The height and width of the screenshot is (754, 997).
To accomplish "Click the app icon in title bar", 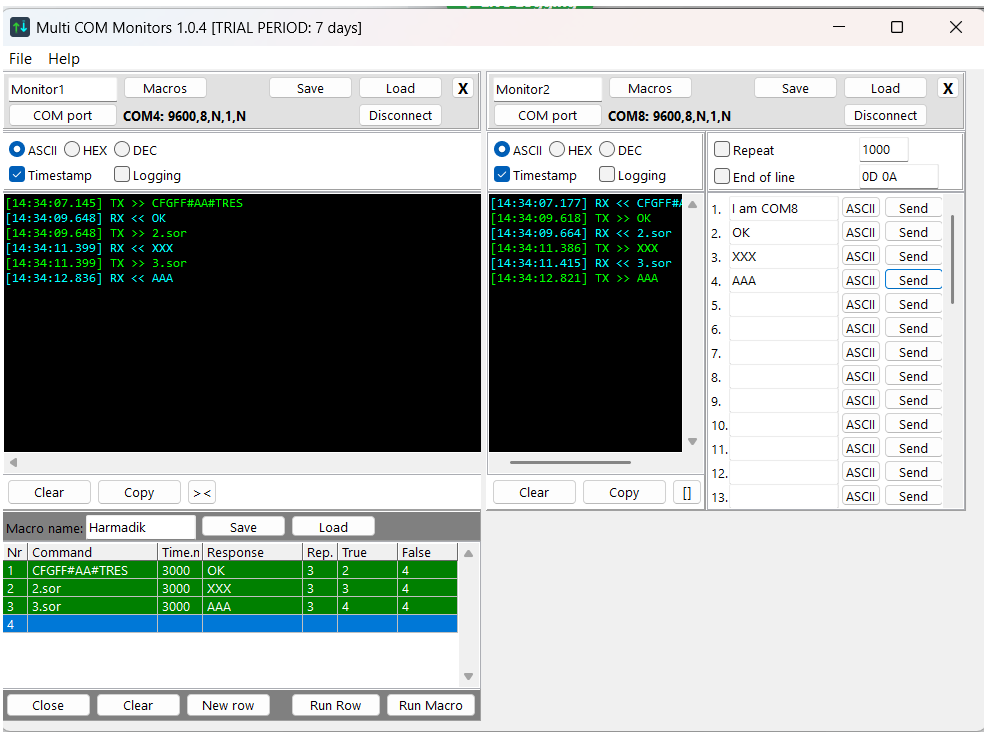I will click(20, 27).
